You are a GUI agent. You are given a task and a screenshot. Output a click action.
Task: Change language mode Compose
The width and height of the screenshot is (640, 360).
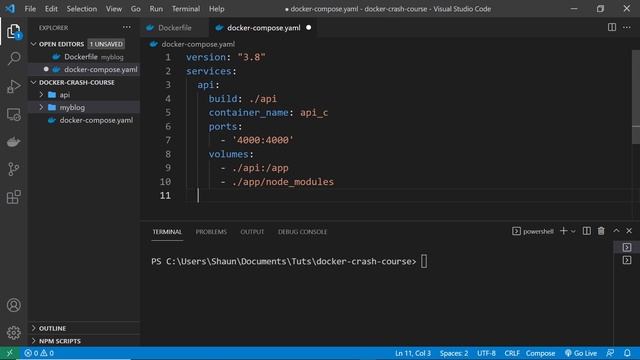pyautogui.click(x=540, y=353)
